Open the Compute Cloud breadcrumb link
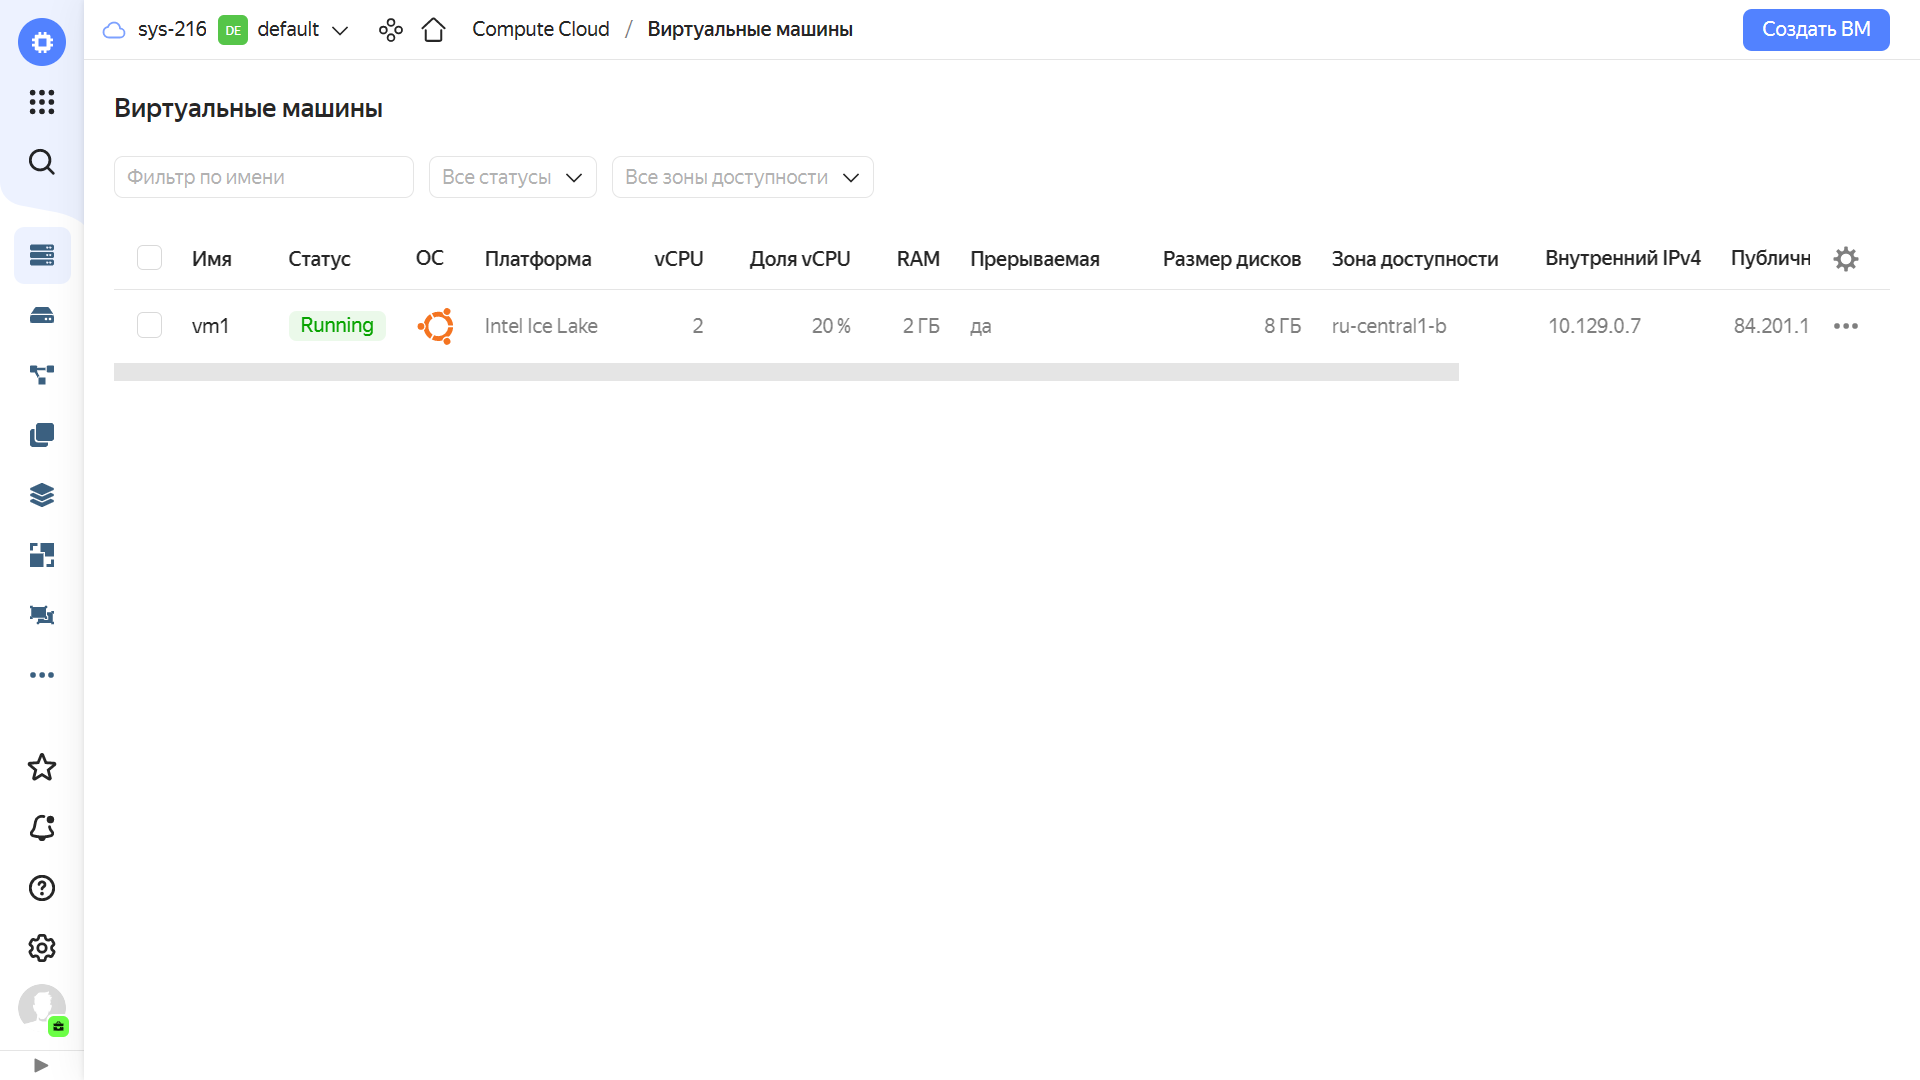This screenshot has width=1920, height=1080. [x=540, y=29]
